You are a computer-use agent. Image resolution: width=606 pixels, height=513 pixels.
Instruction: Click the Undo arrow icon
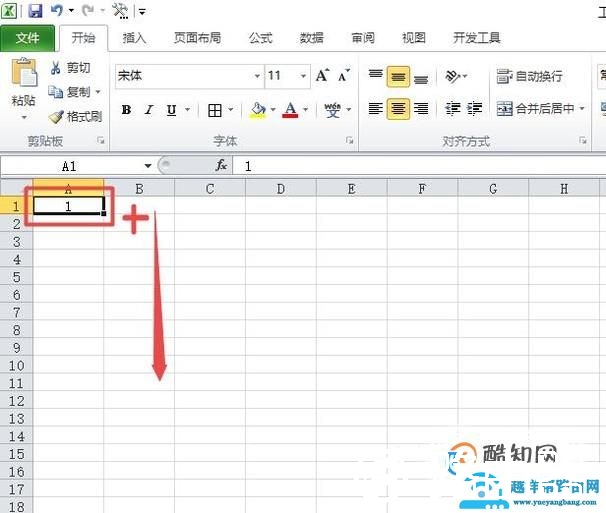tap(57, 10)
